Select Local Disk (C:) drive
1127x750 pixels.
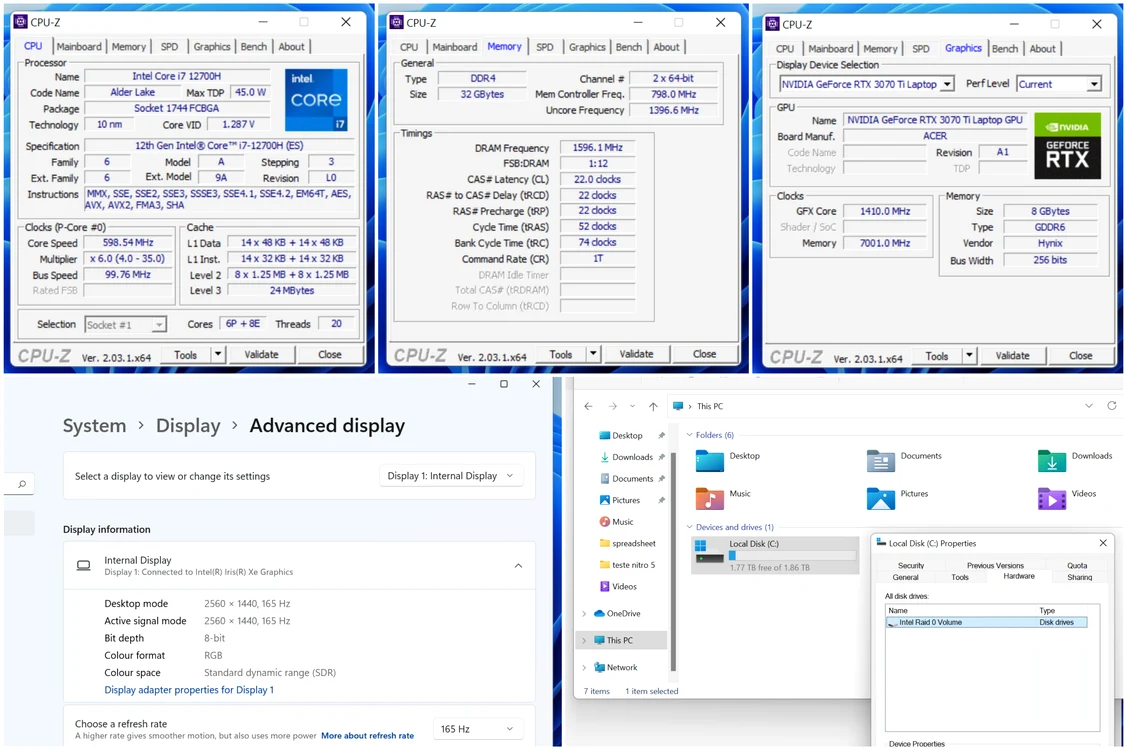point(775,555)
